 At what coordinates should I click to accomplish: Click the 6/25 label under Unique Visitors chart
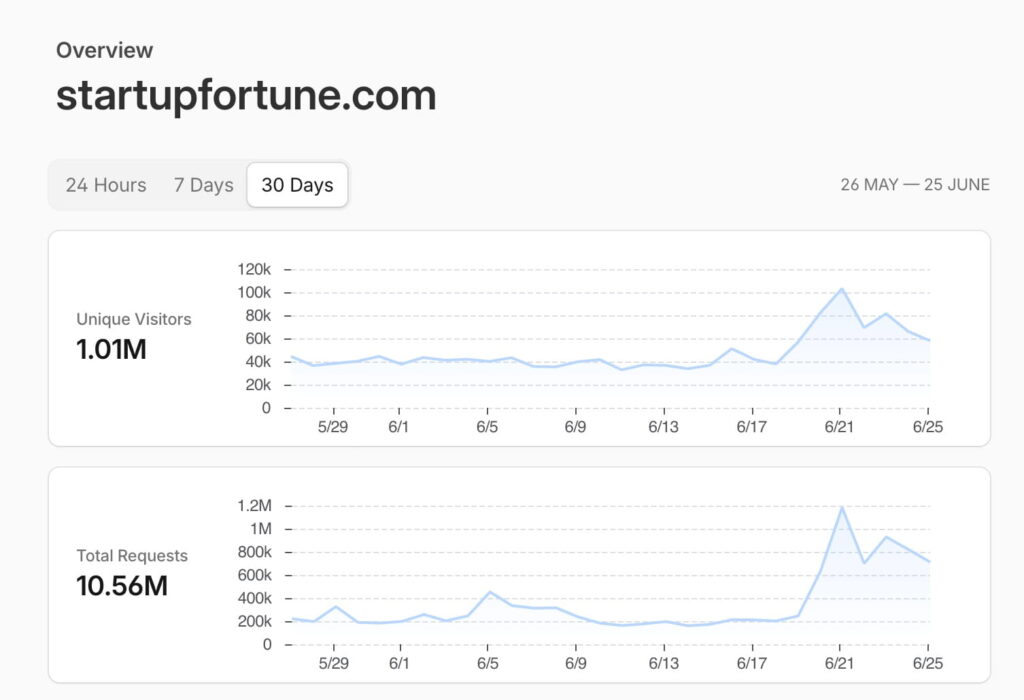tap(928, 427)
